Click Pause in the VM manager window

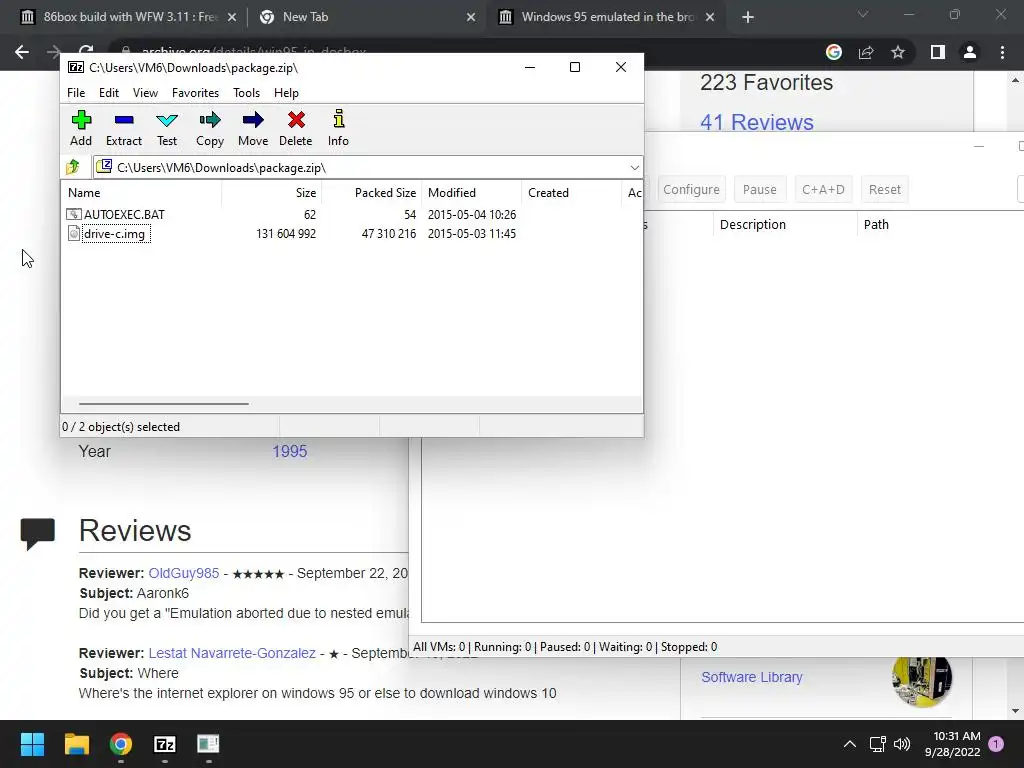760,189
